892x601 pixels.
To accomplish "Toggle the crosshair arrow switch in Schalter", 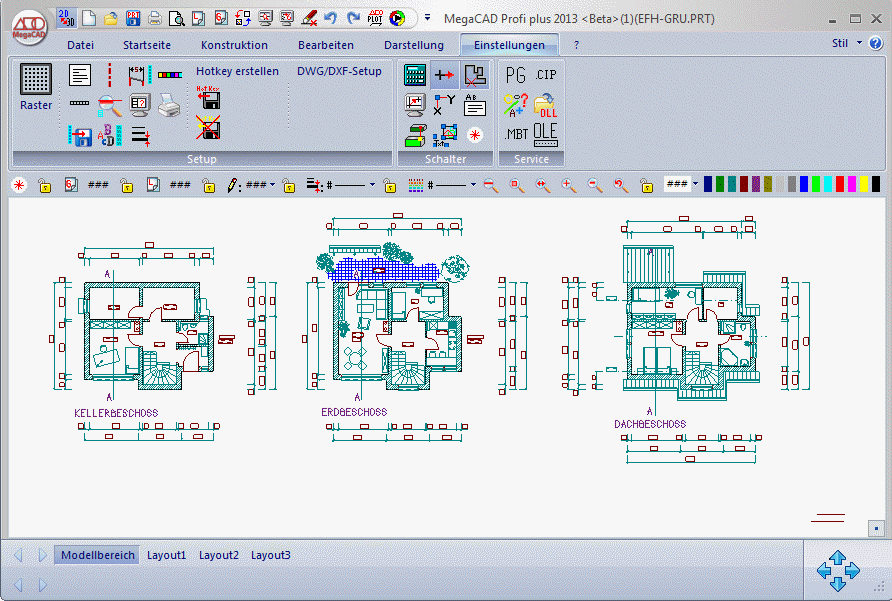I will [444, 75].
